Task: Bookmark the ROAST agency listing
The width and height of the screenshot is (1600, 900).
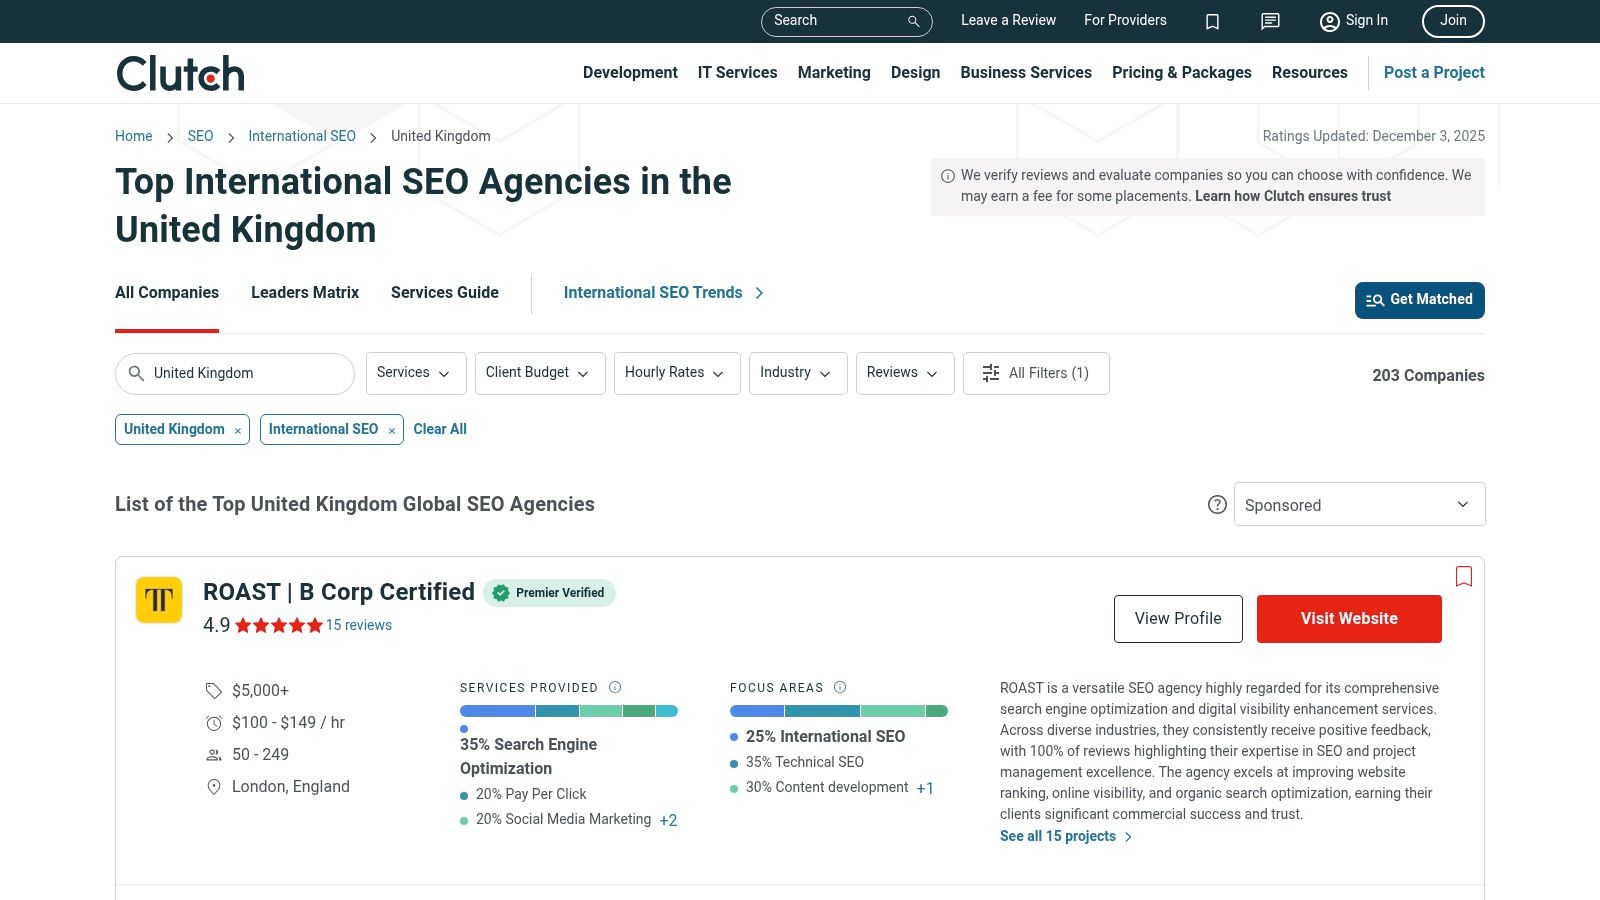Action: pos(1464,576)
